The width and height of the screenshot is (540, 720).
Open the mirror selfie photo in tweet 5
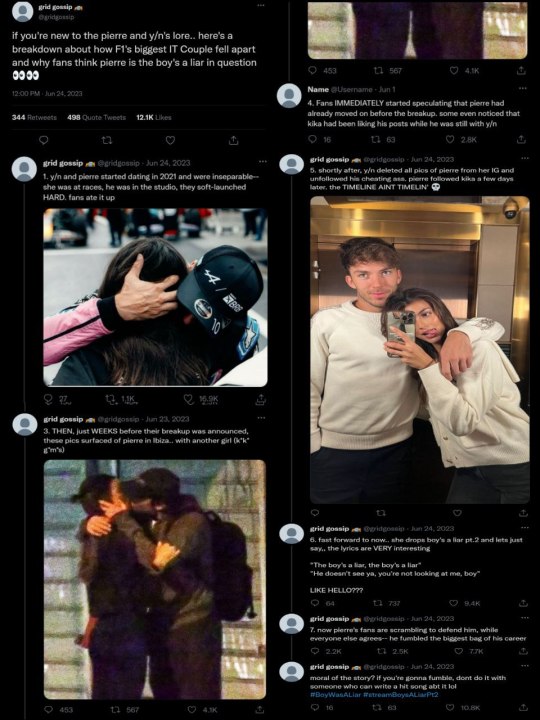pyautogui.click(x=420, y=350)
